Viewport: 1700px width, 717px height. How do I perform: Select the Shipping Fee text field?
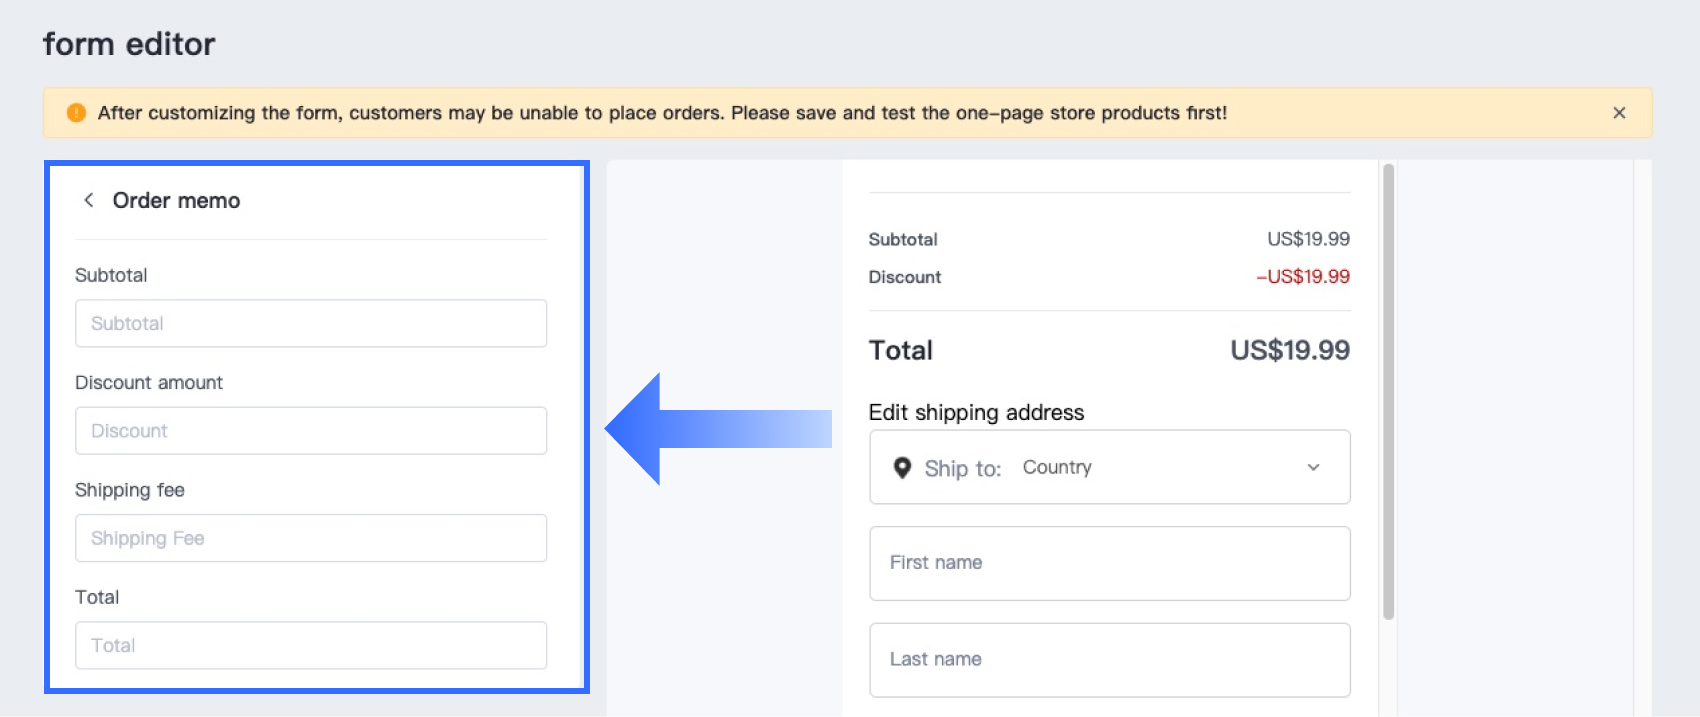tap(311, 538)
